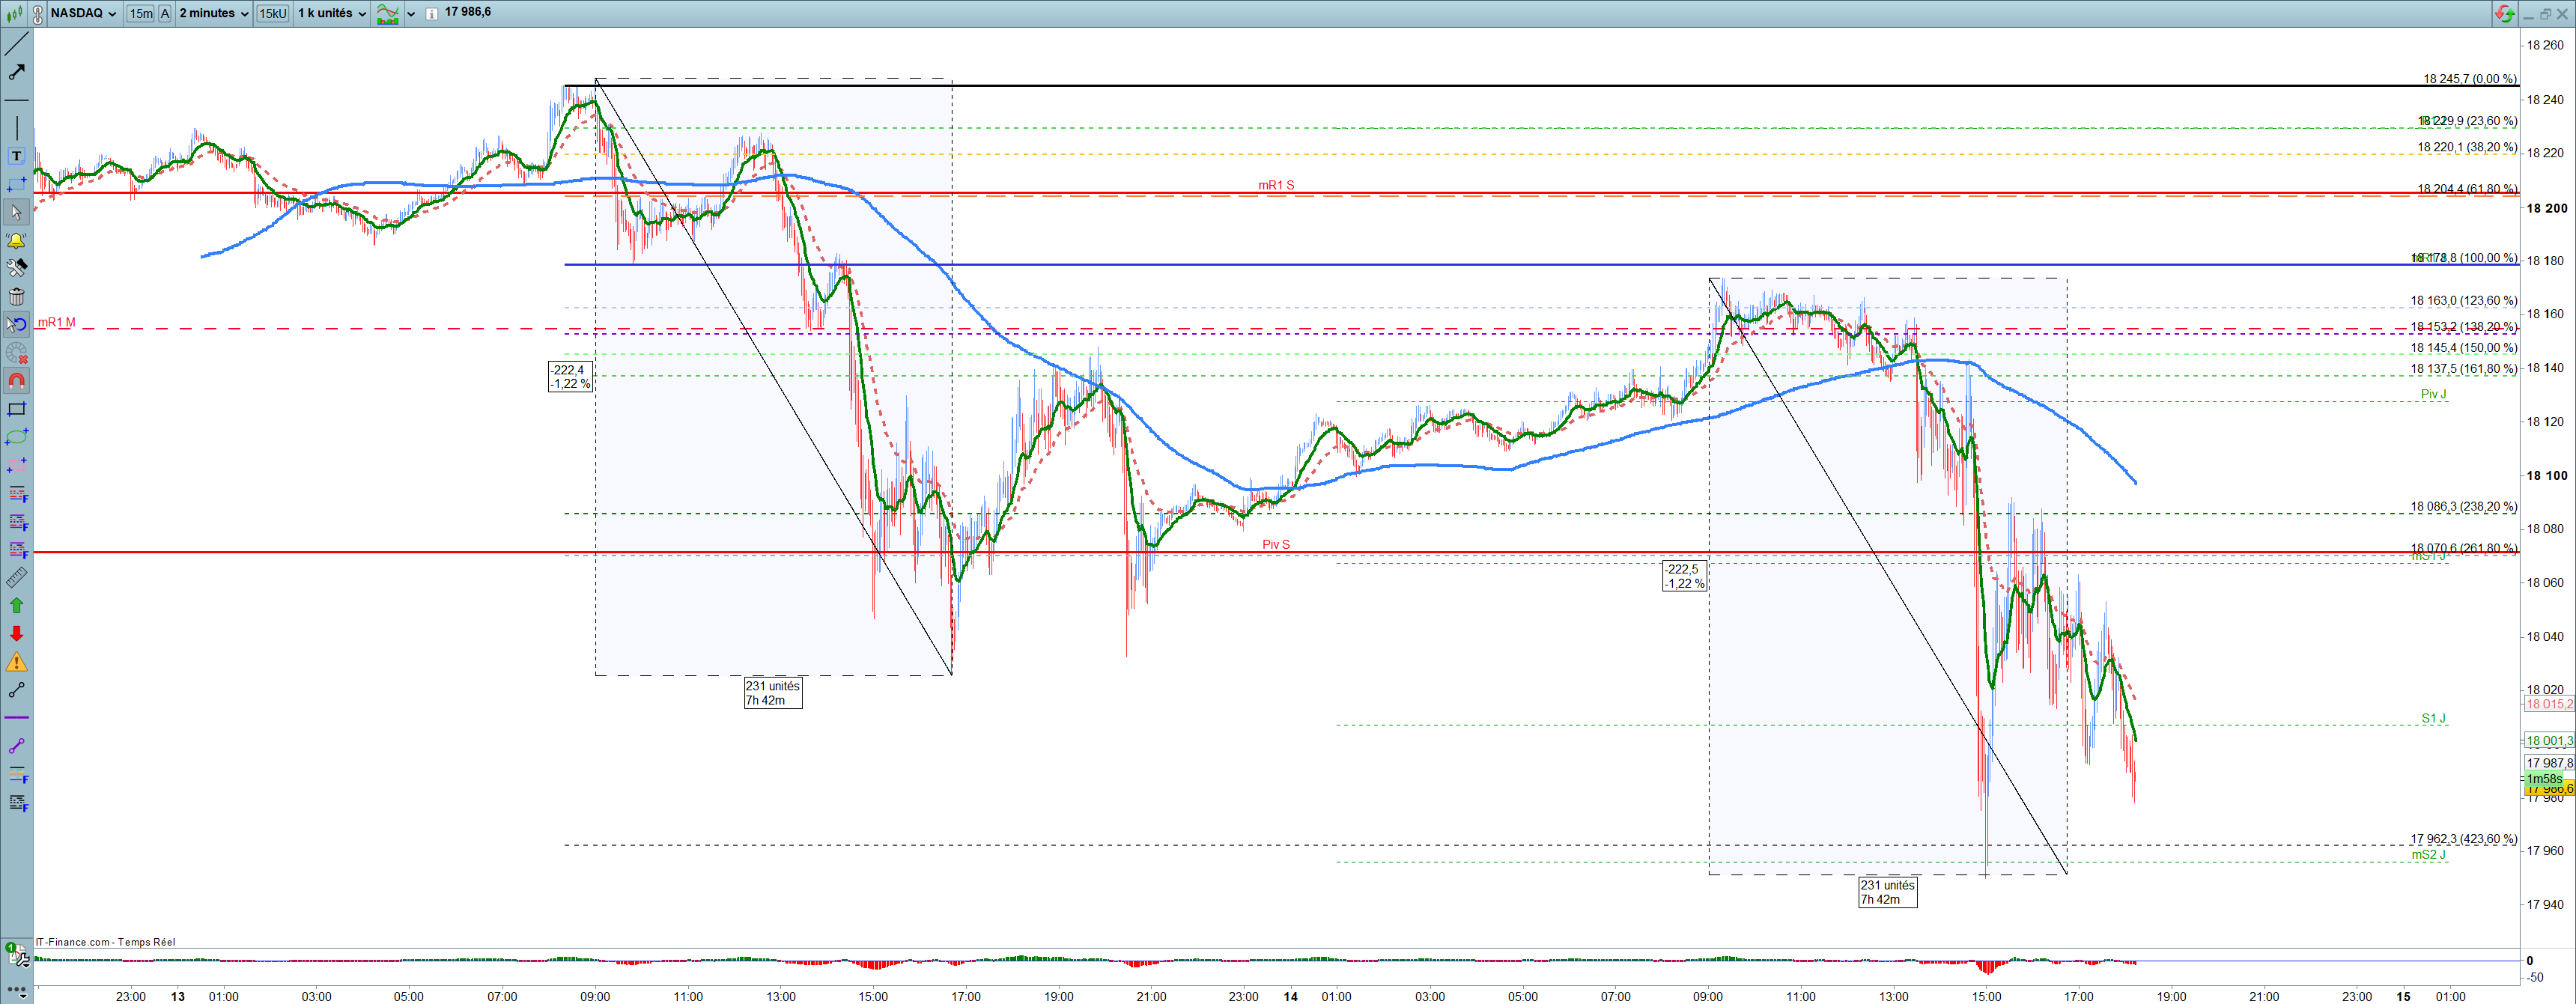The height and width of the screenshot is (1004, 2576).
Task: Open the wrench and hammer settings tool
Action: (x=16, y=268)
